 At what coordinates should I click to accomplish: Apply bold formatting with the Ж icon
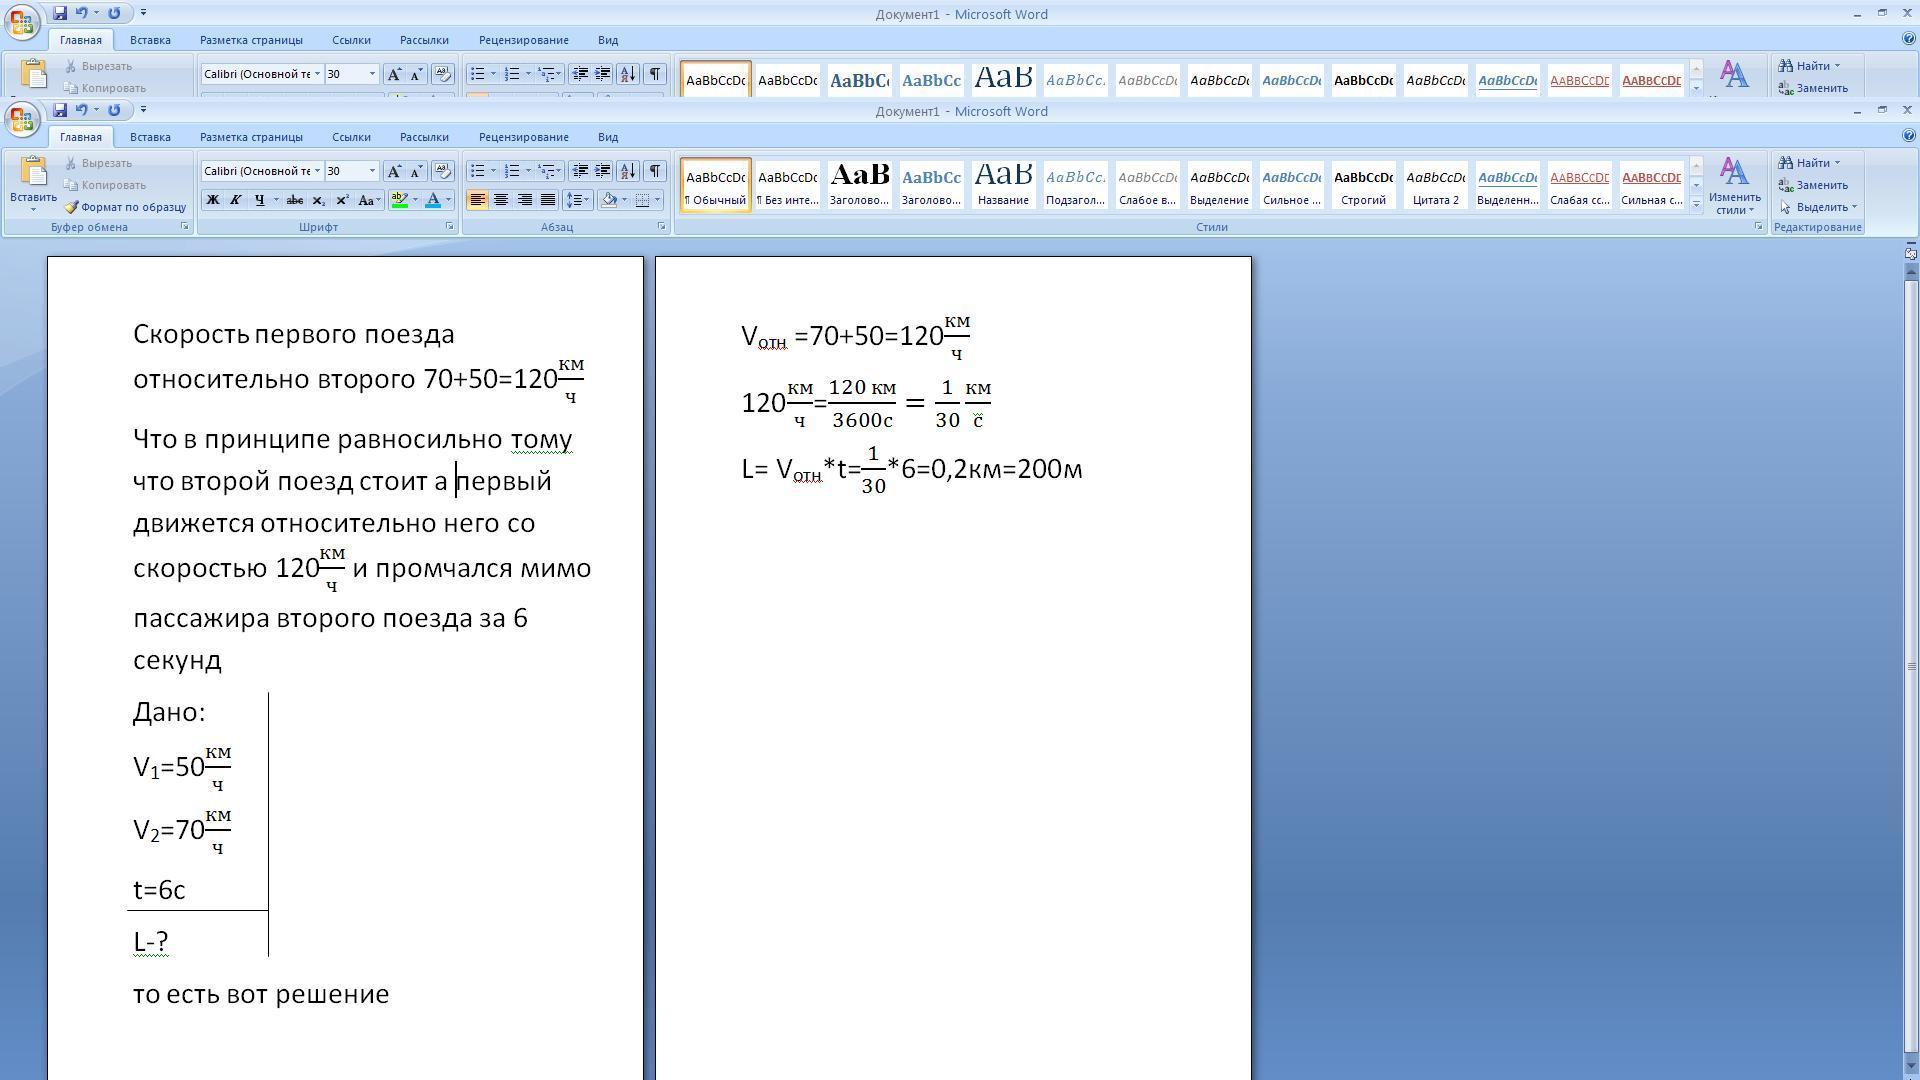(211, 200)
